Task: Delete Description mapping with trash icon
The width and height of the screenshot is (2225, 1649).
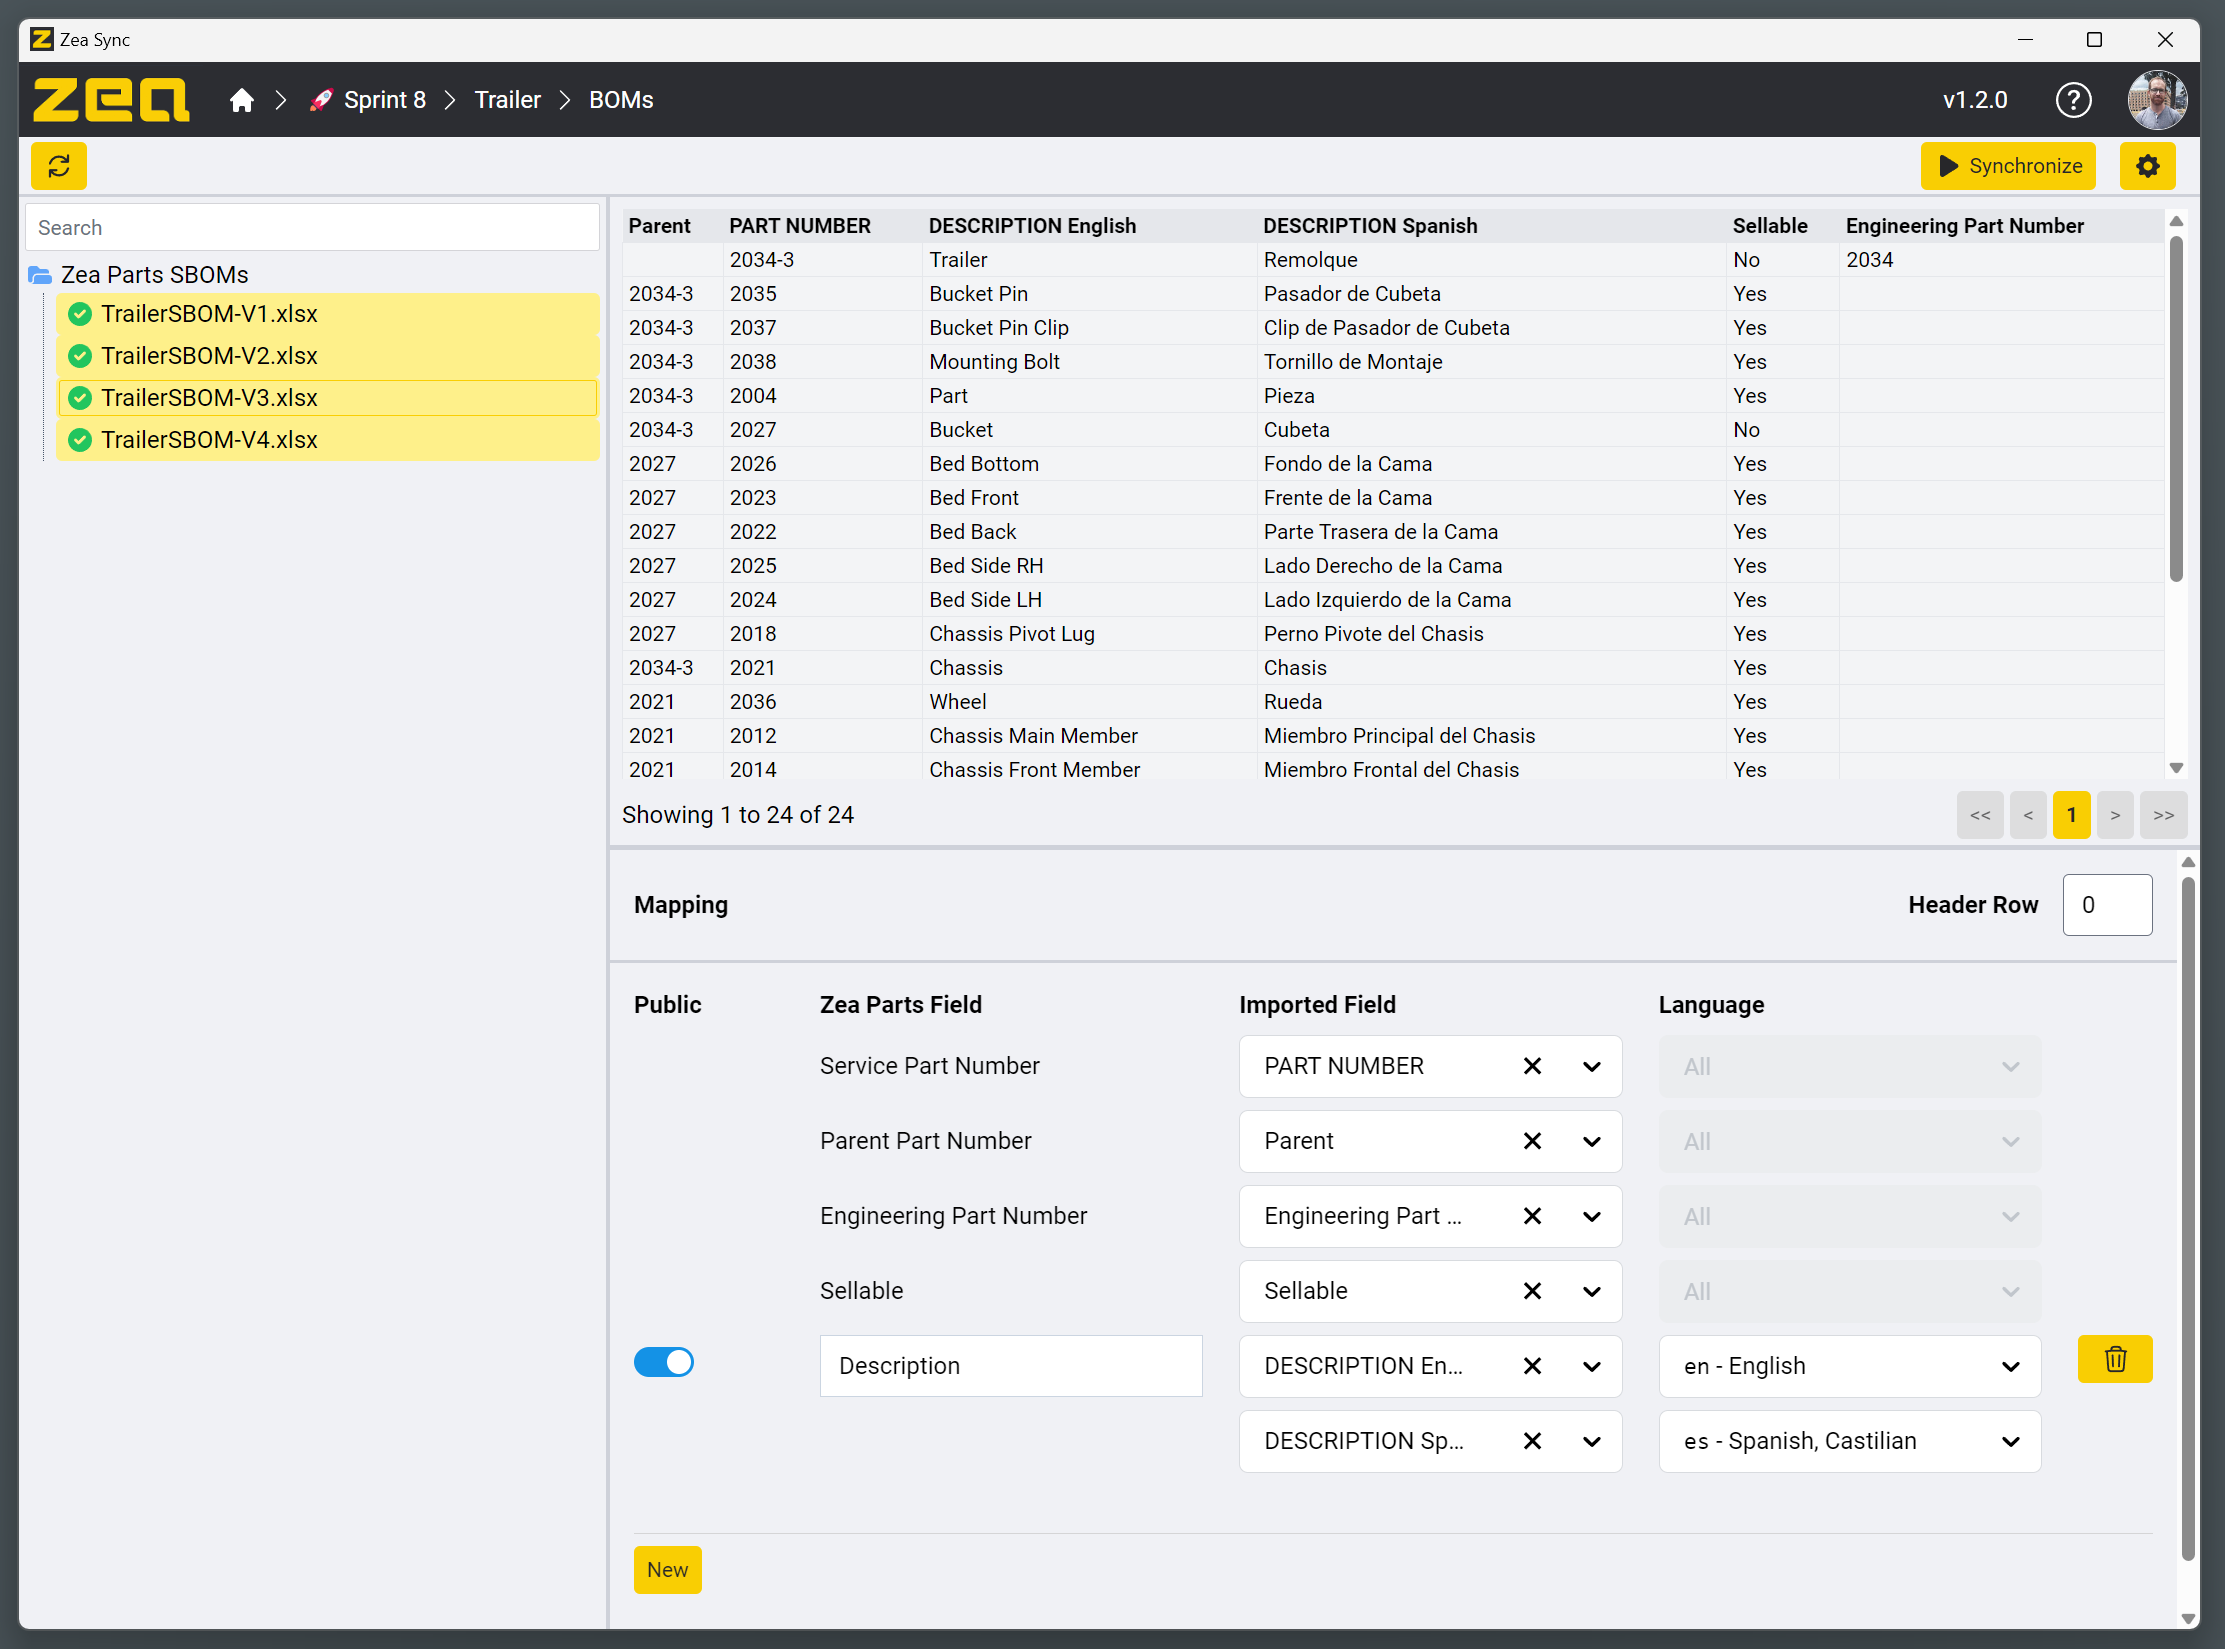Action: click(2114, 1360)
